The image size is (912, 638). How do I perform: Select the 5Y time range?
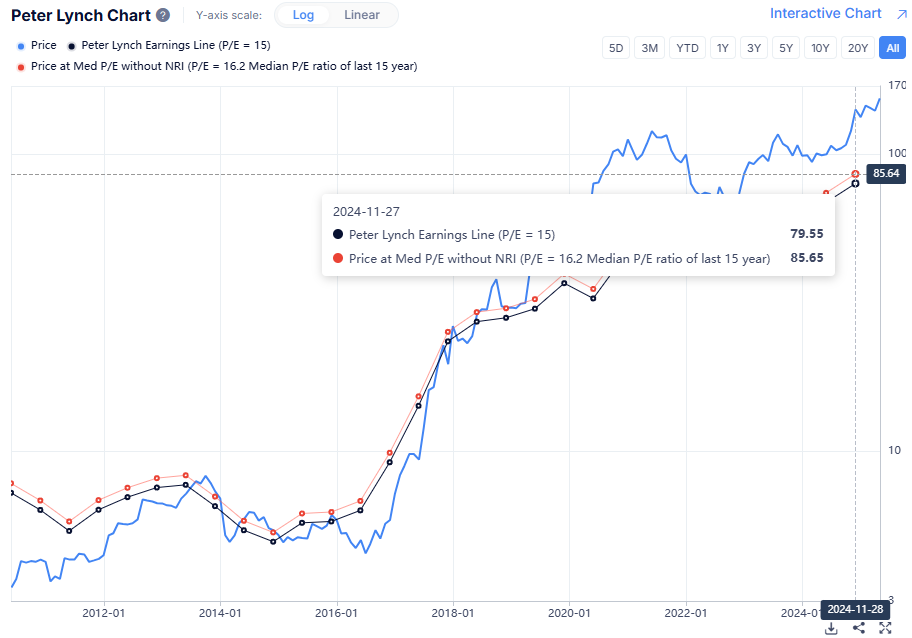(786, 48)
